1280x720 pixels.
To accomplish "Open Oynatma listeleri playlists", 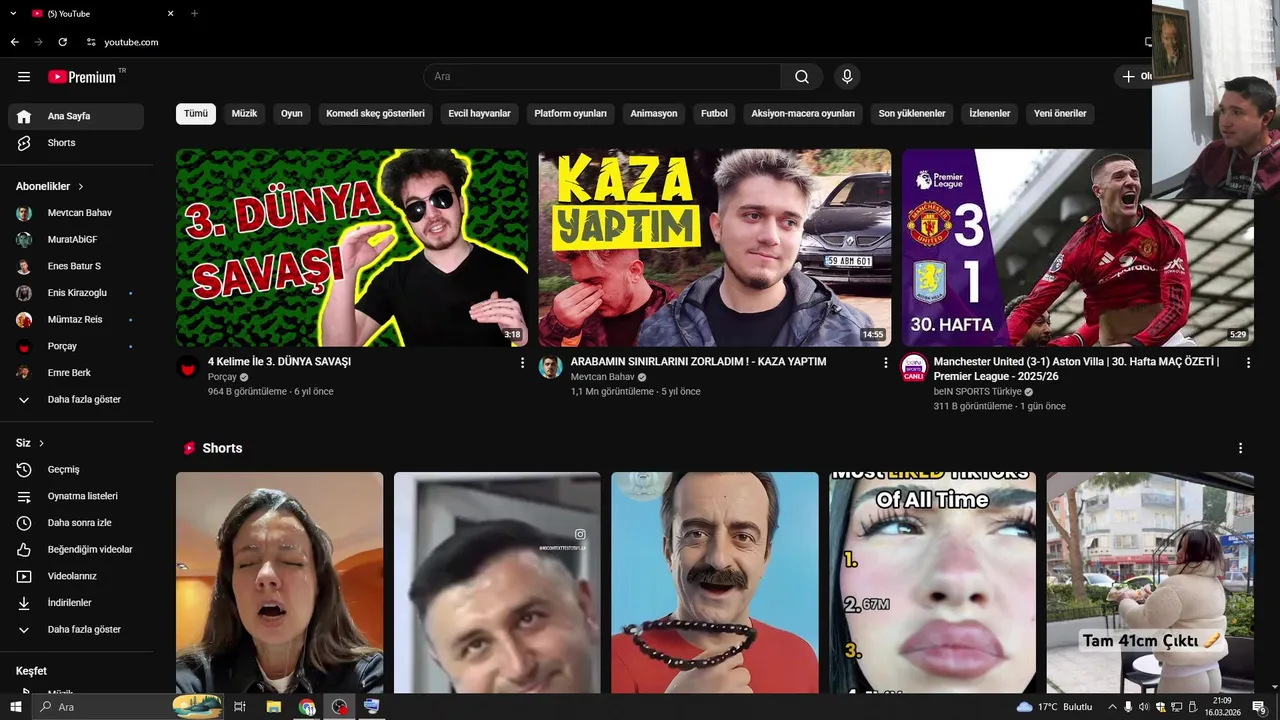I will [x=76, y=496].
